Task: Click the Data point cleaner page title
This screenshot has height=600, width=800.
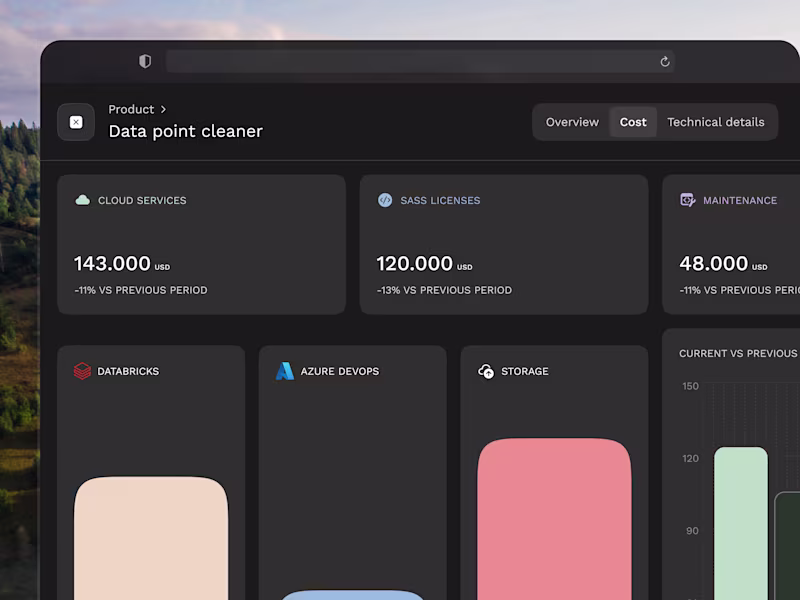Action: [186, 131]
